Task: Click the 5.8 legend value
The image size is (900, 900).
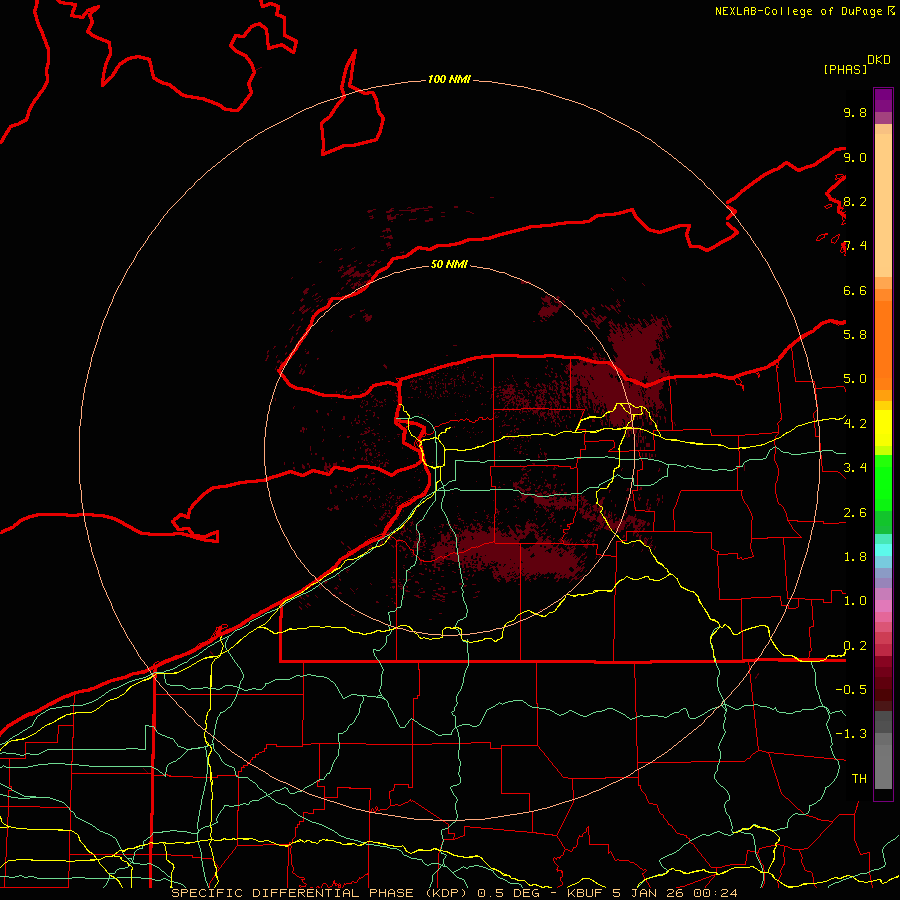Action: click(855, 334)
